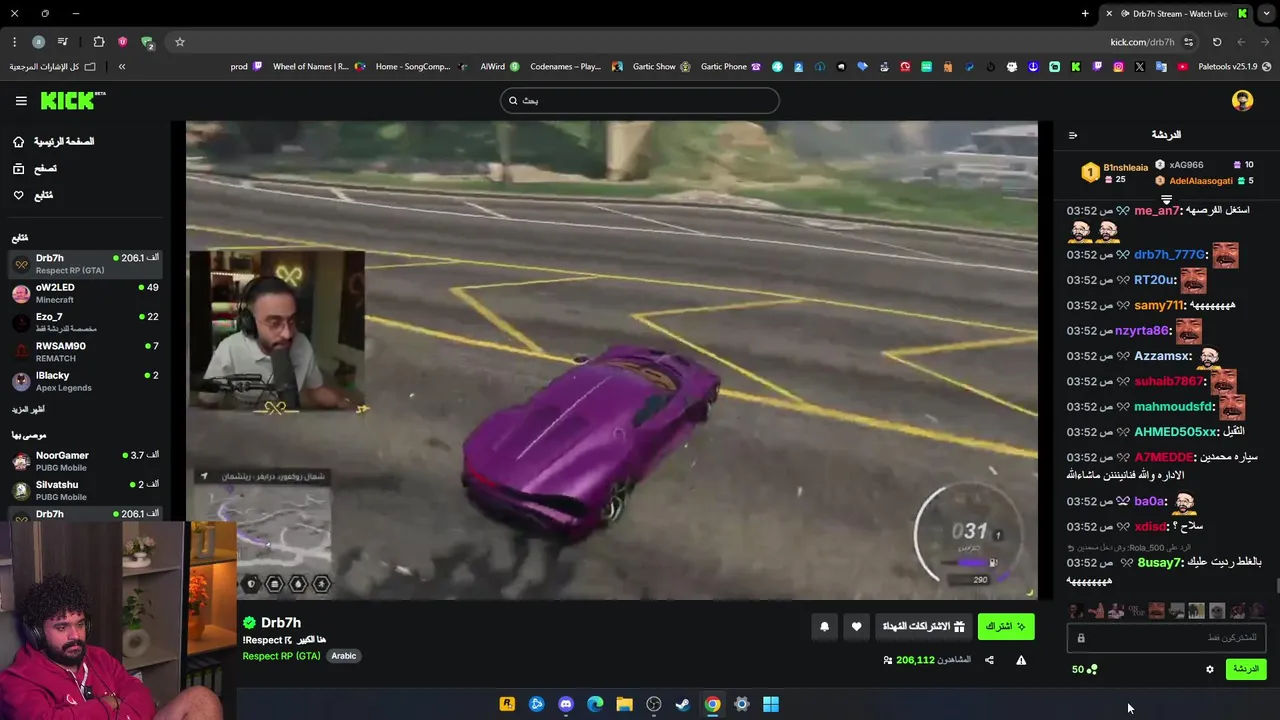The height and width of the screenshot is (720, 1280).
Task: Open the Silvatshu recommended channel
Action: (x=85, y=490)
